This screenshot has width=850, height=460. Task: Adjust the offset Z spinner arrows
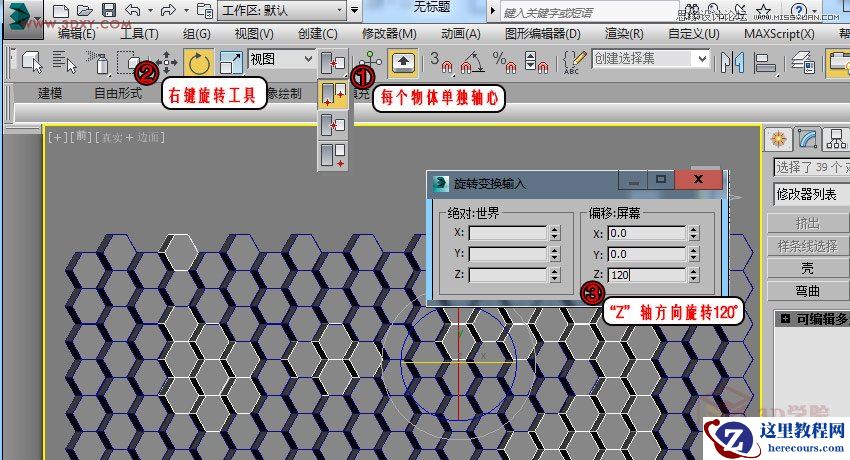pos(694,275)
